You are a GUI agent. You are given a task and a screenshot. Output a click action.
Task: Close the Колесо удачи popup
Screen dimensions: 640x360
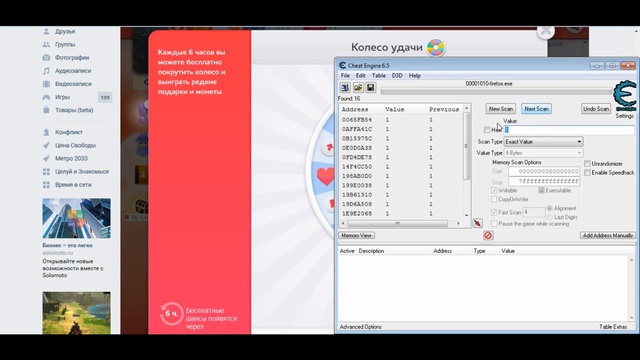[546, 31]
